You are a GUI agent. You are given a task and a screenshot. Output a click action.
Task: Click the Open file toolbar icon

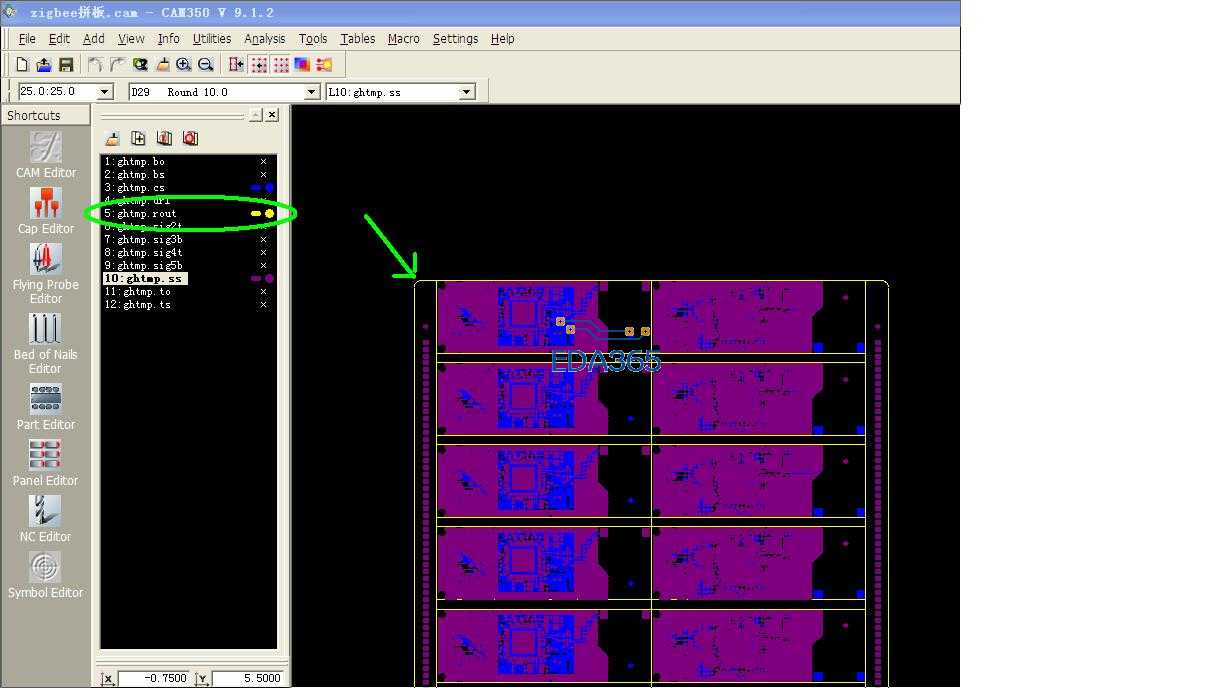pos(44,64)
